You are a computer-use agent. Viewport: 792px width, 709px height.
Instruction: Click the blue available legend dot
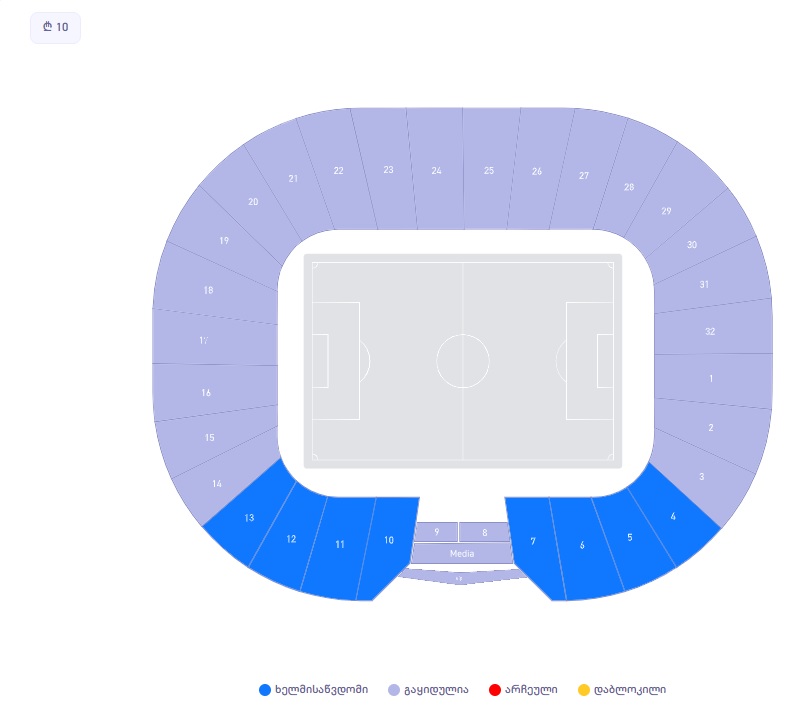click(265, 690)
